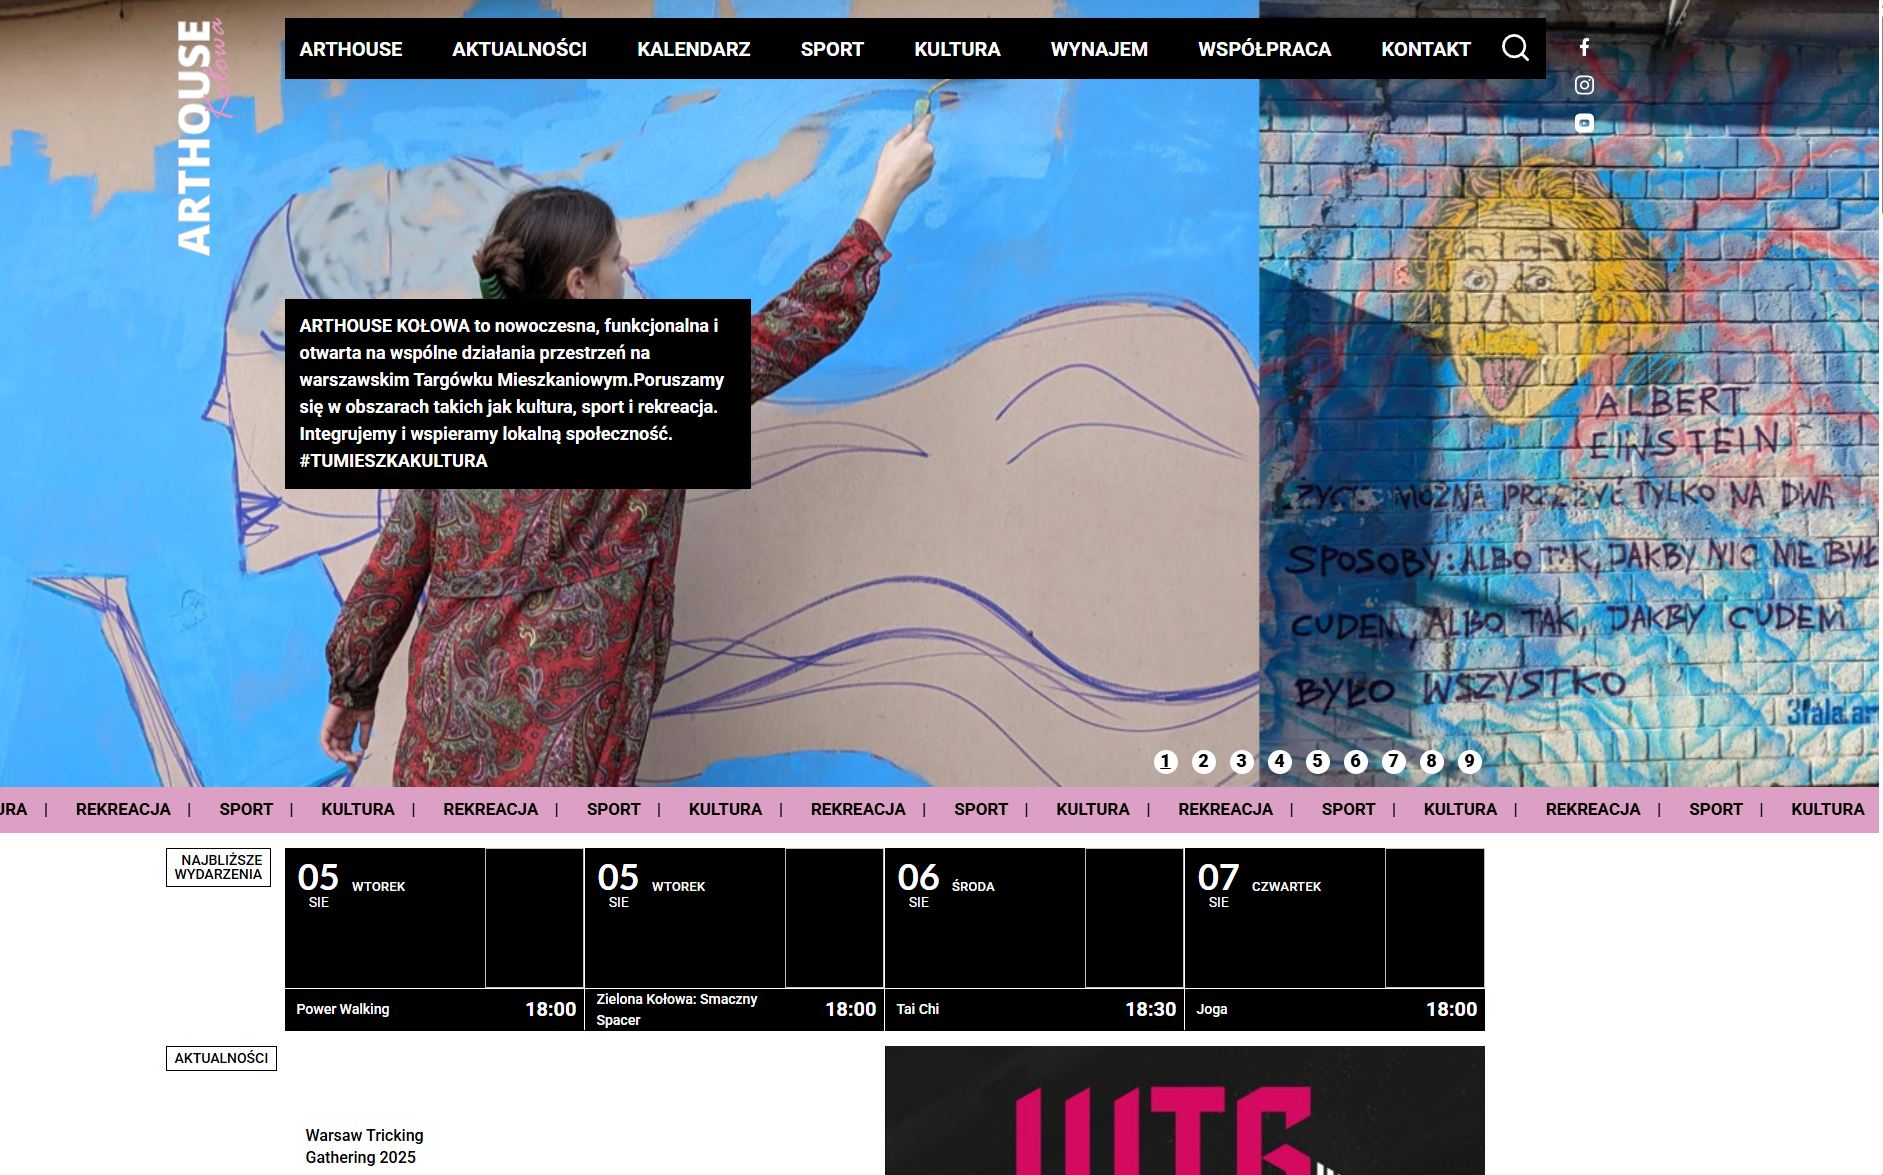Click the #TUMIESZKAKULTURA hashtag text
Screen dimensions: 1883x1175
coord(393,461)
